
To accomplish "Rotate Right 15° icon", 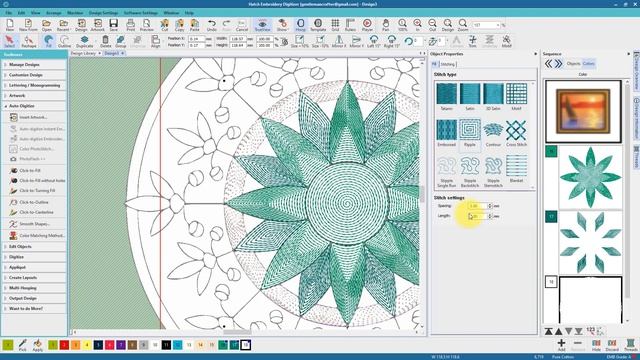I will click(x=391, y=41).
